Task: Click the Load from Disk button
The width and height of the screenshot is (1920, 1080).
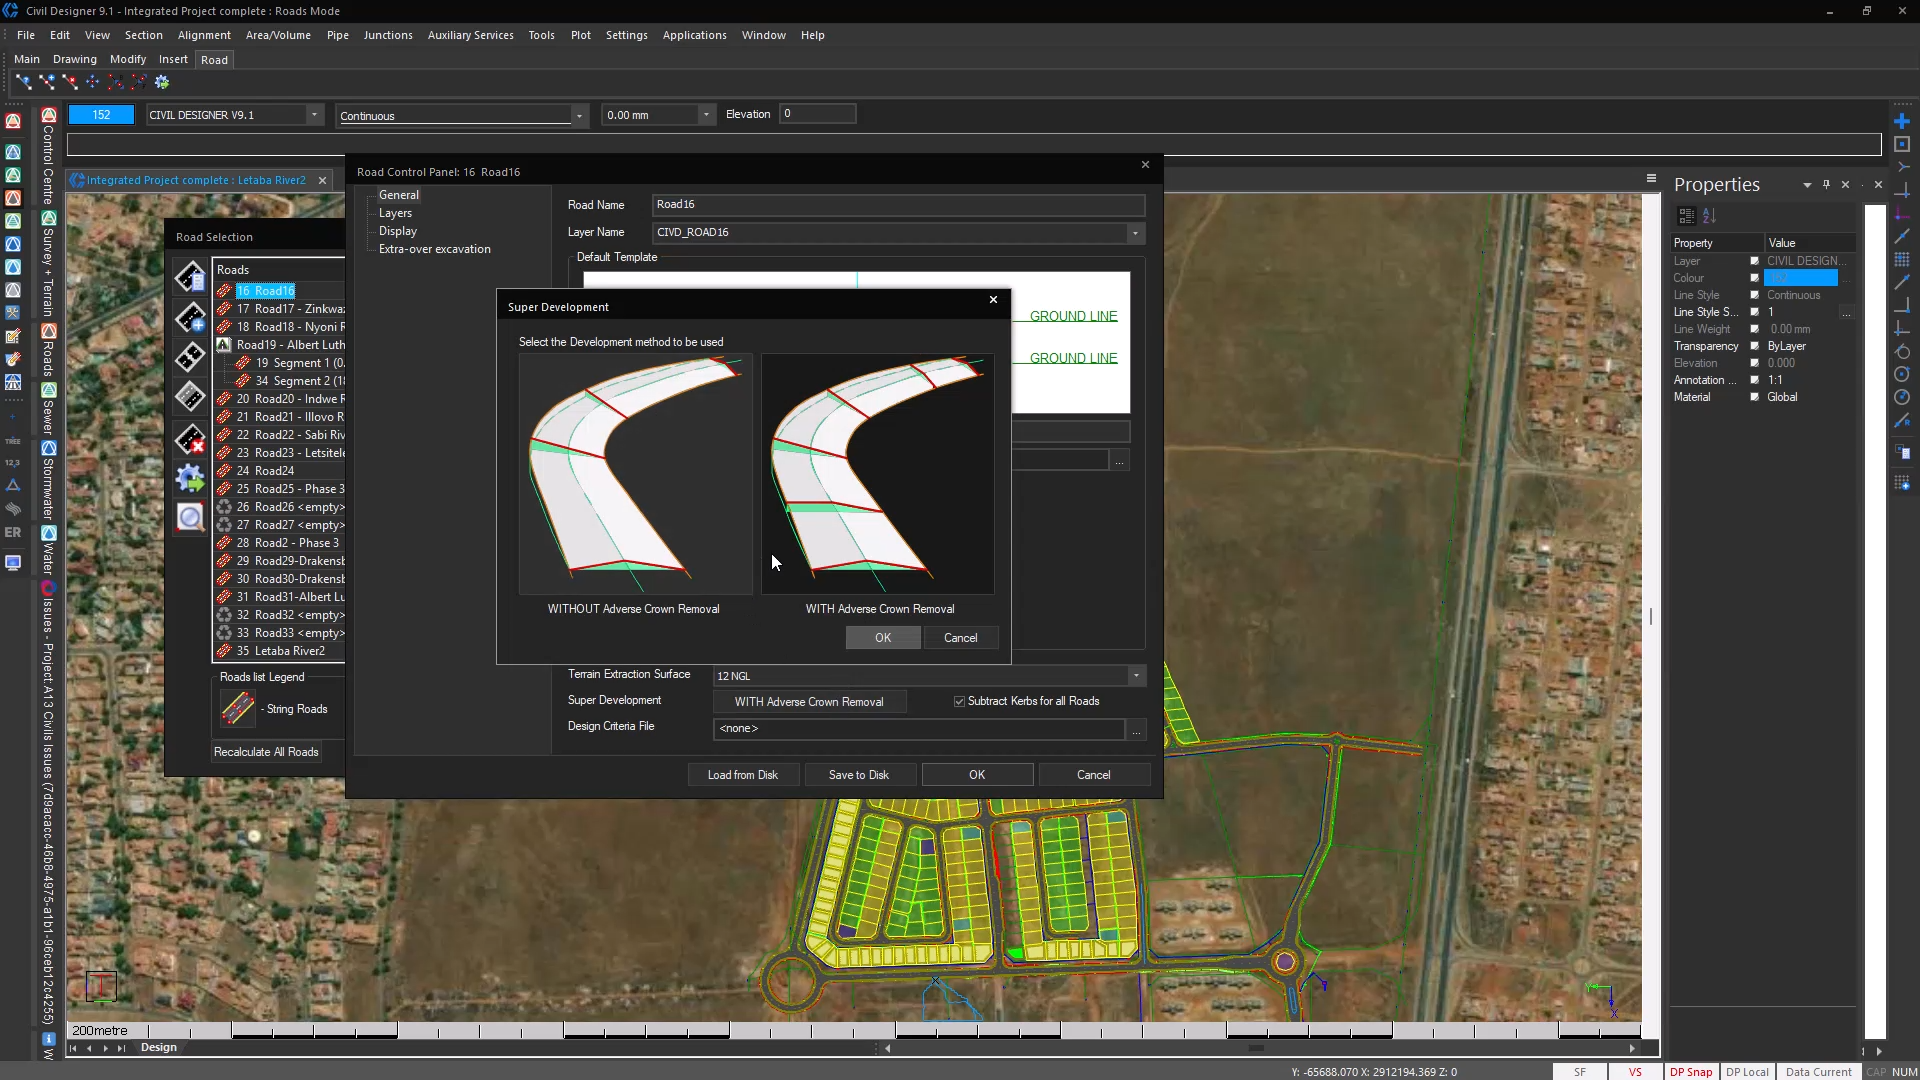Action: (742, 775)
